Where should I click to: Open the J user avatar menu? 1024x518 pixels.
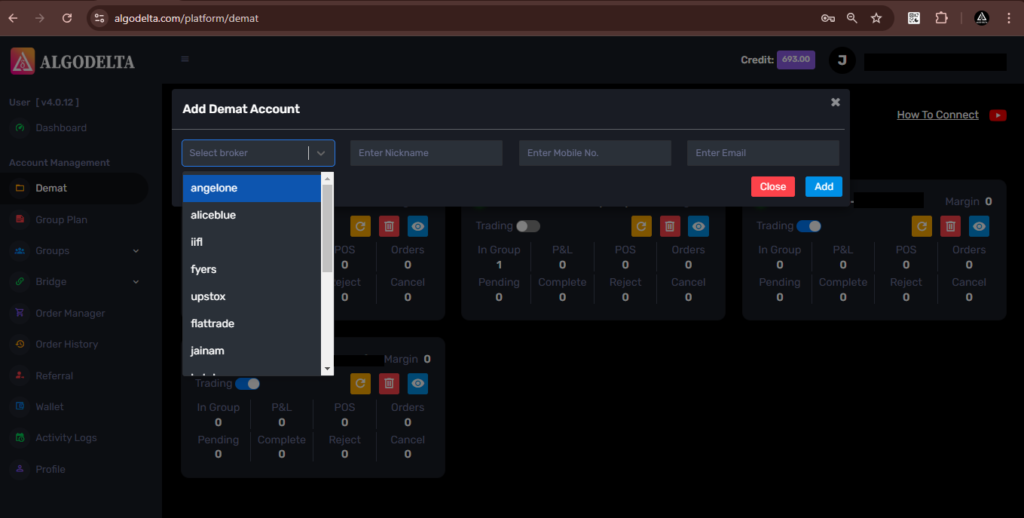842,60
